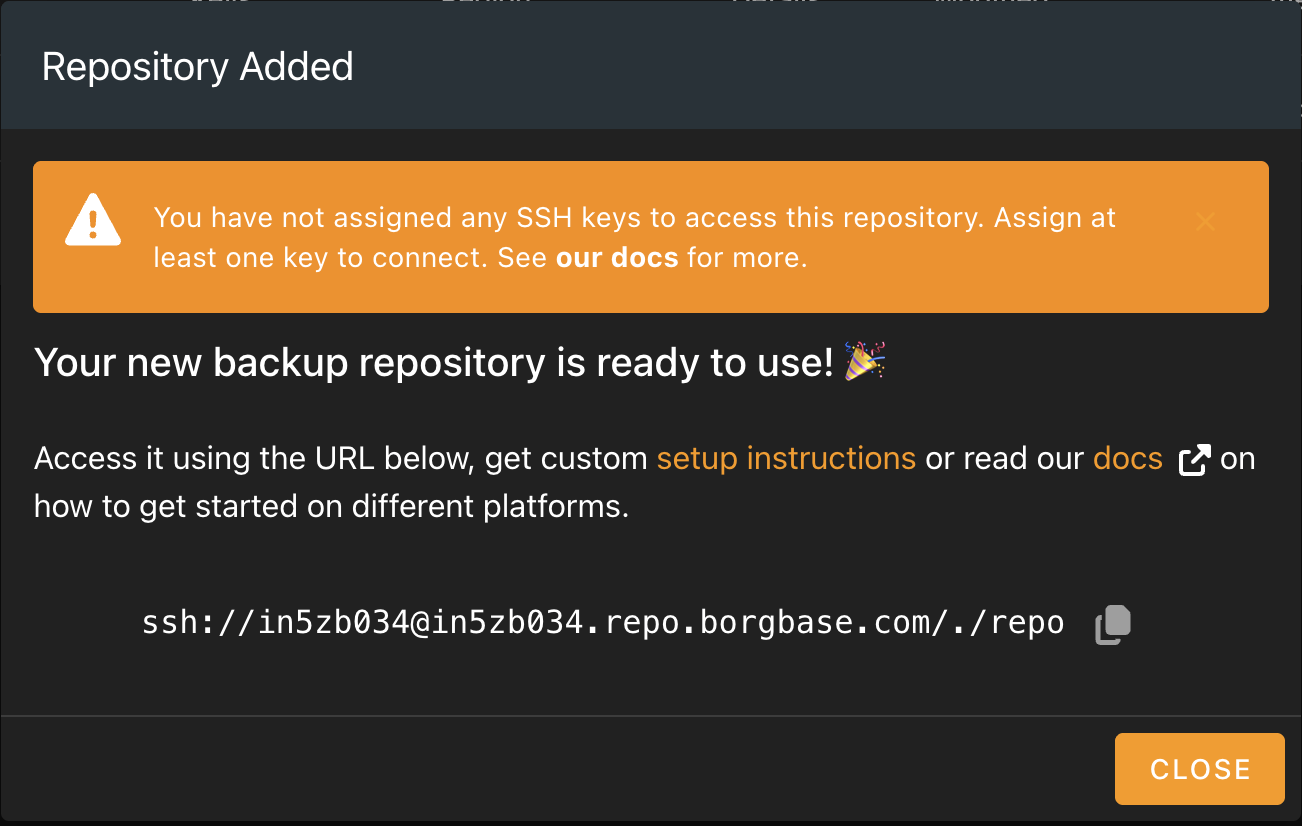The height and width of the screenshot is (826, 1302).
Task: Click the backup repository ready heading
Action: click(x=420, y=362)
